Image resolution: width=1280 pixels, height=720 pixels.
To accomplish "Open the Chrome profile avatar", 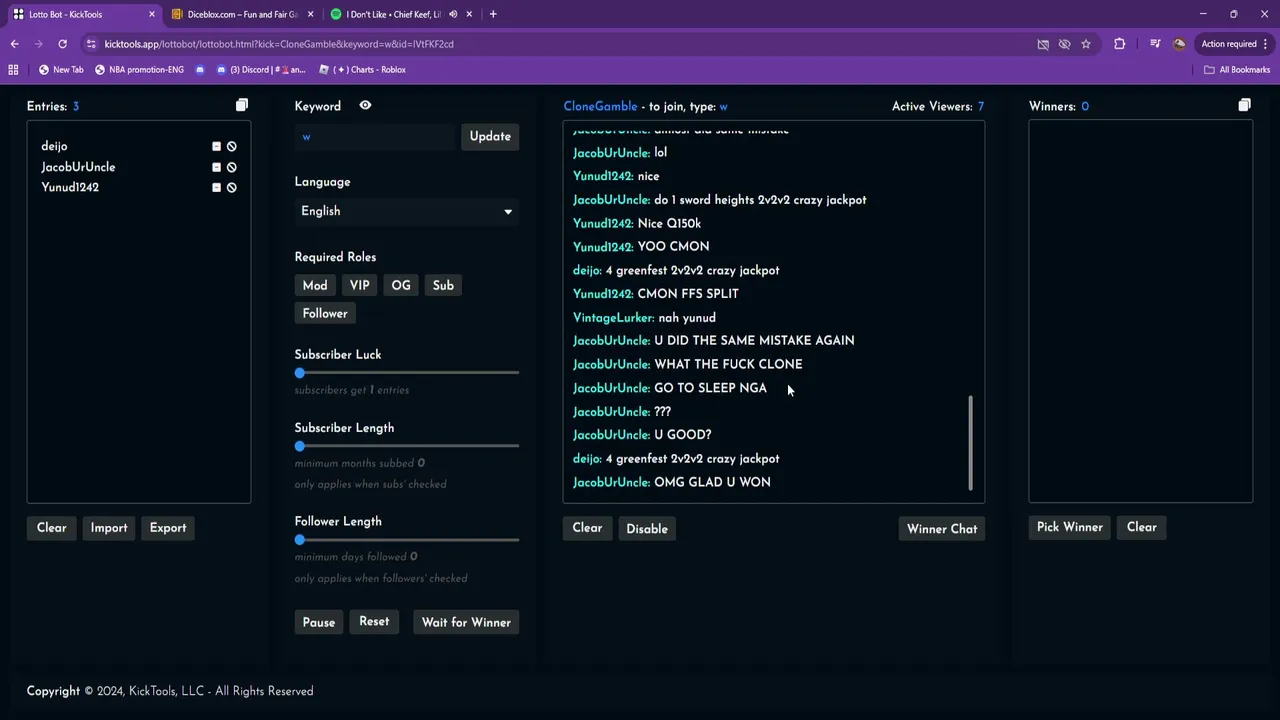I will tap(1179, 44).
